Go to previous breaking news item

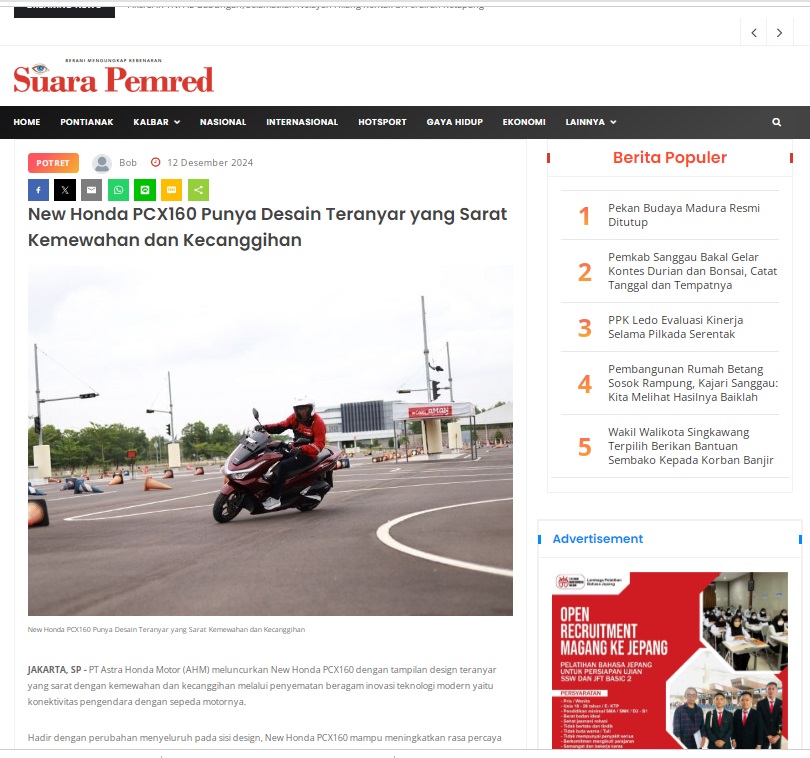click(754, 33)
